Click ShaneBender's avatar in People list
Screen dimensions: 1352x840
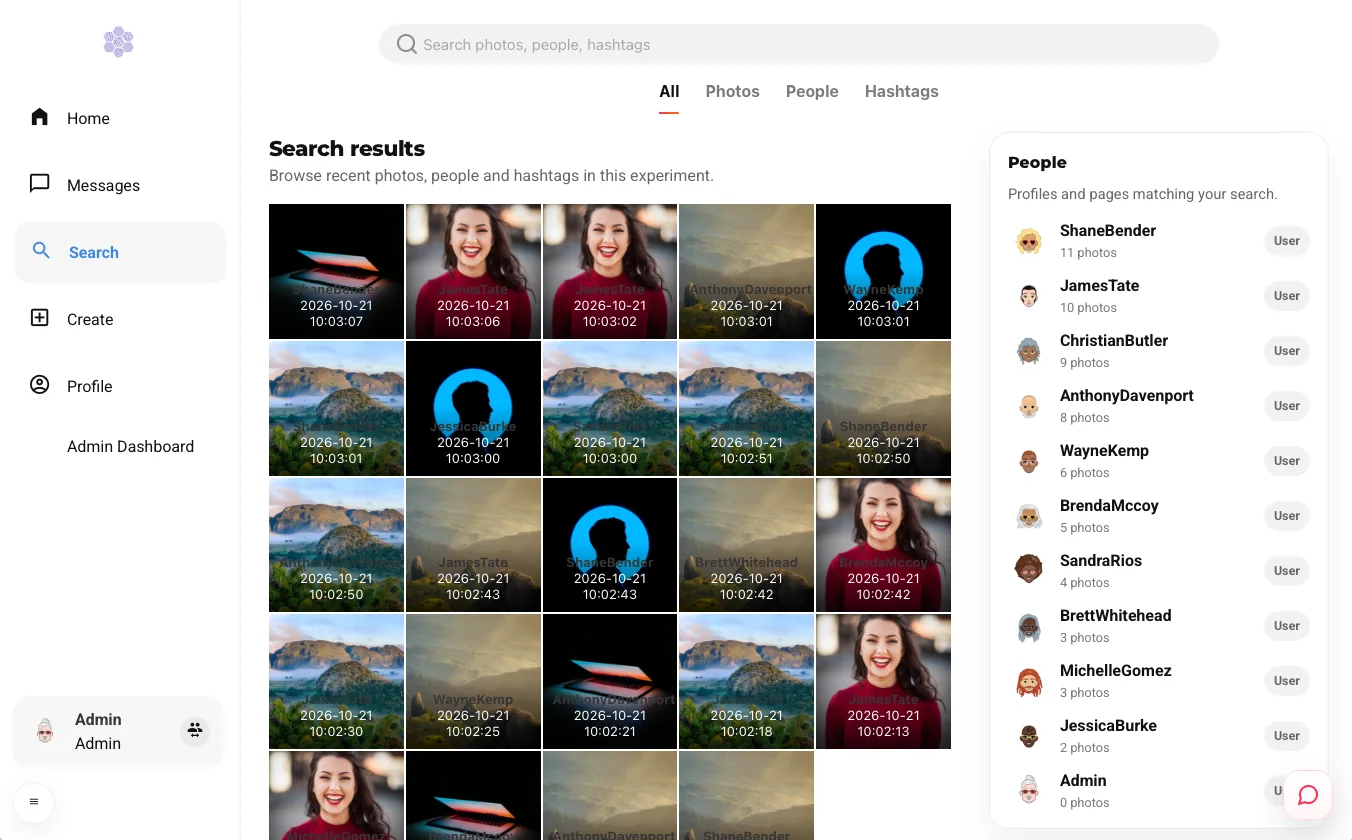point(1029,241)
